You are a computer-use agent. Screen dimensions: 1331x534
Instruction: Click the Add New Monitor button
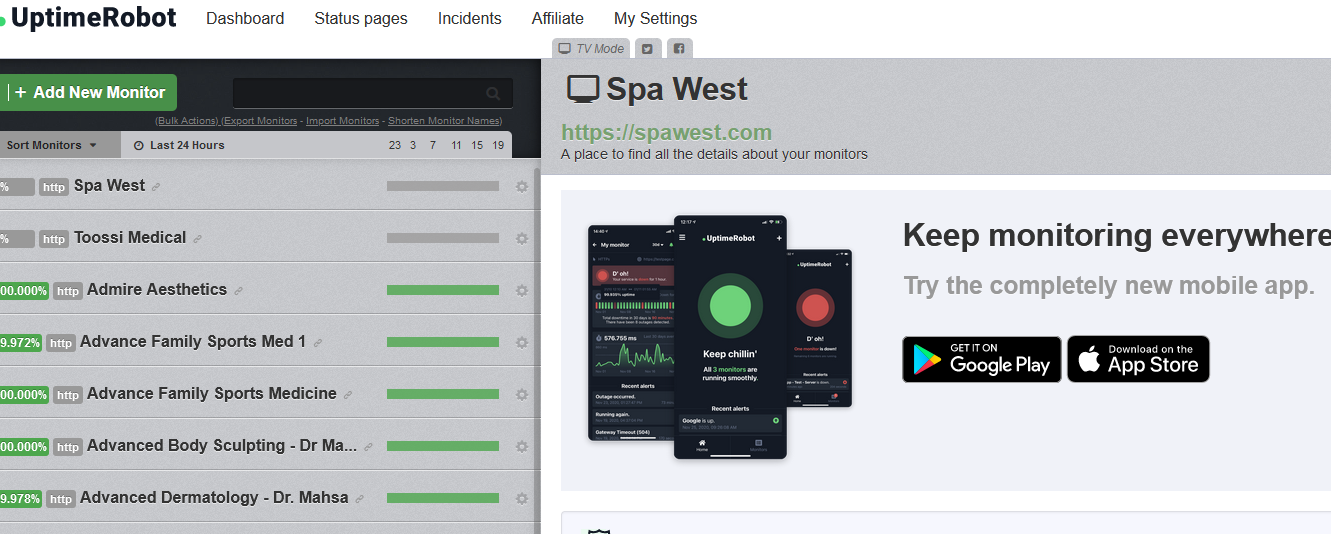(x=86, y=92)
